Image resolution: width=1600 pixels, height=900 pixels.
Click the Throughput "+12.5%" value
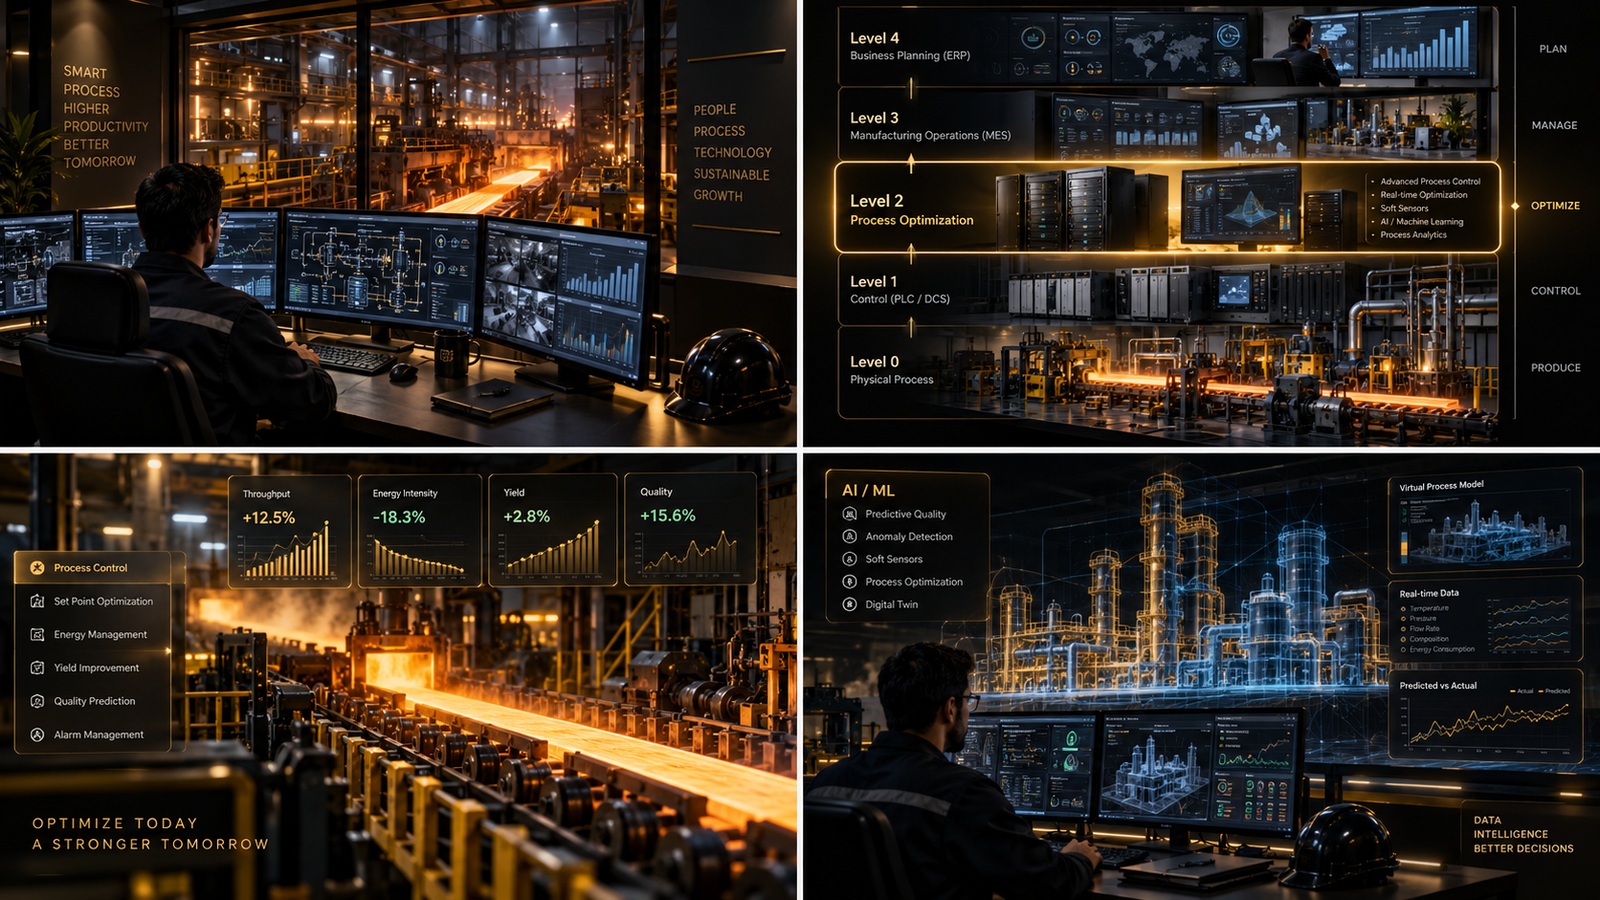(268, 518)
